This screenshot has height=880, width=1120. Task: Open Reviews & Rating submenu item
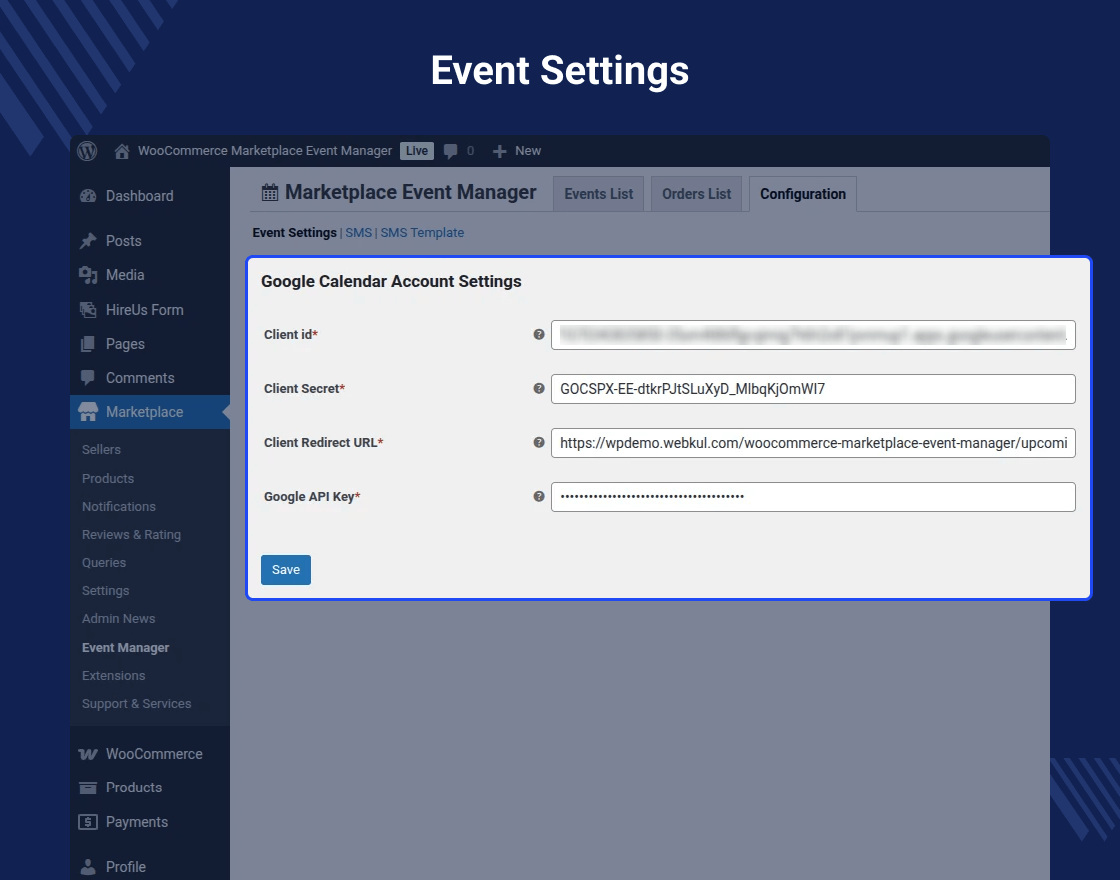click(x=131, y=534)
